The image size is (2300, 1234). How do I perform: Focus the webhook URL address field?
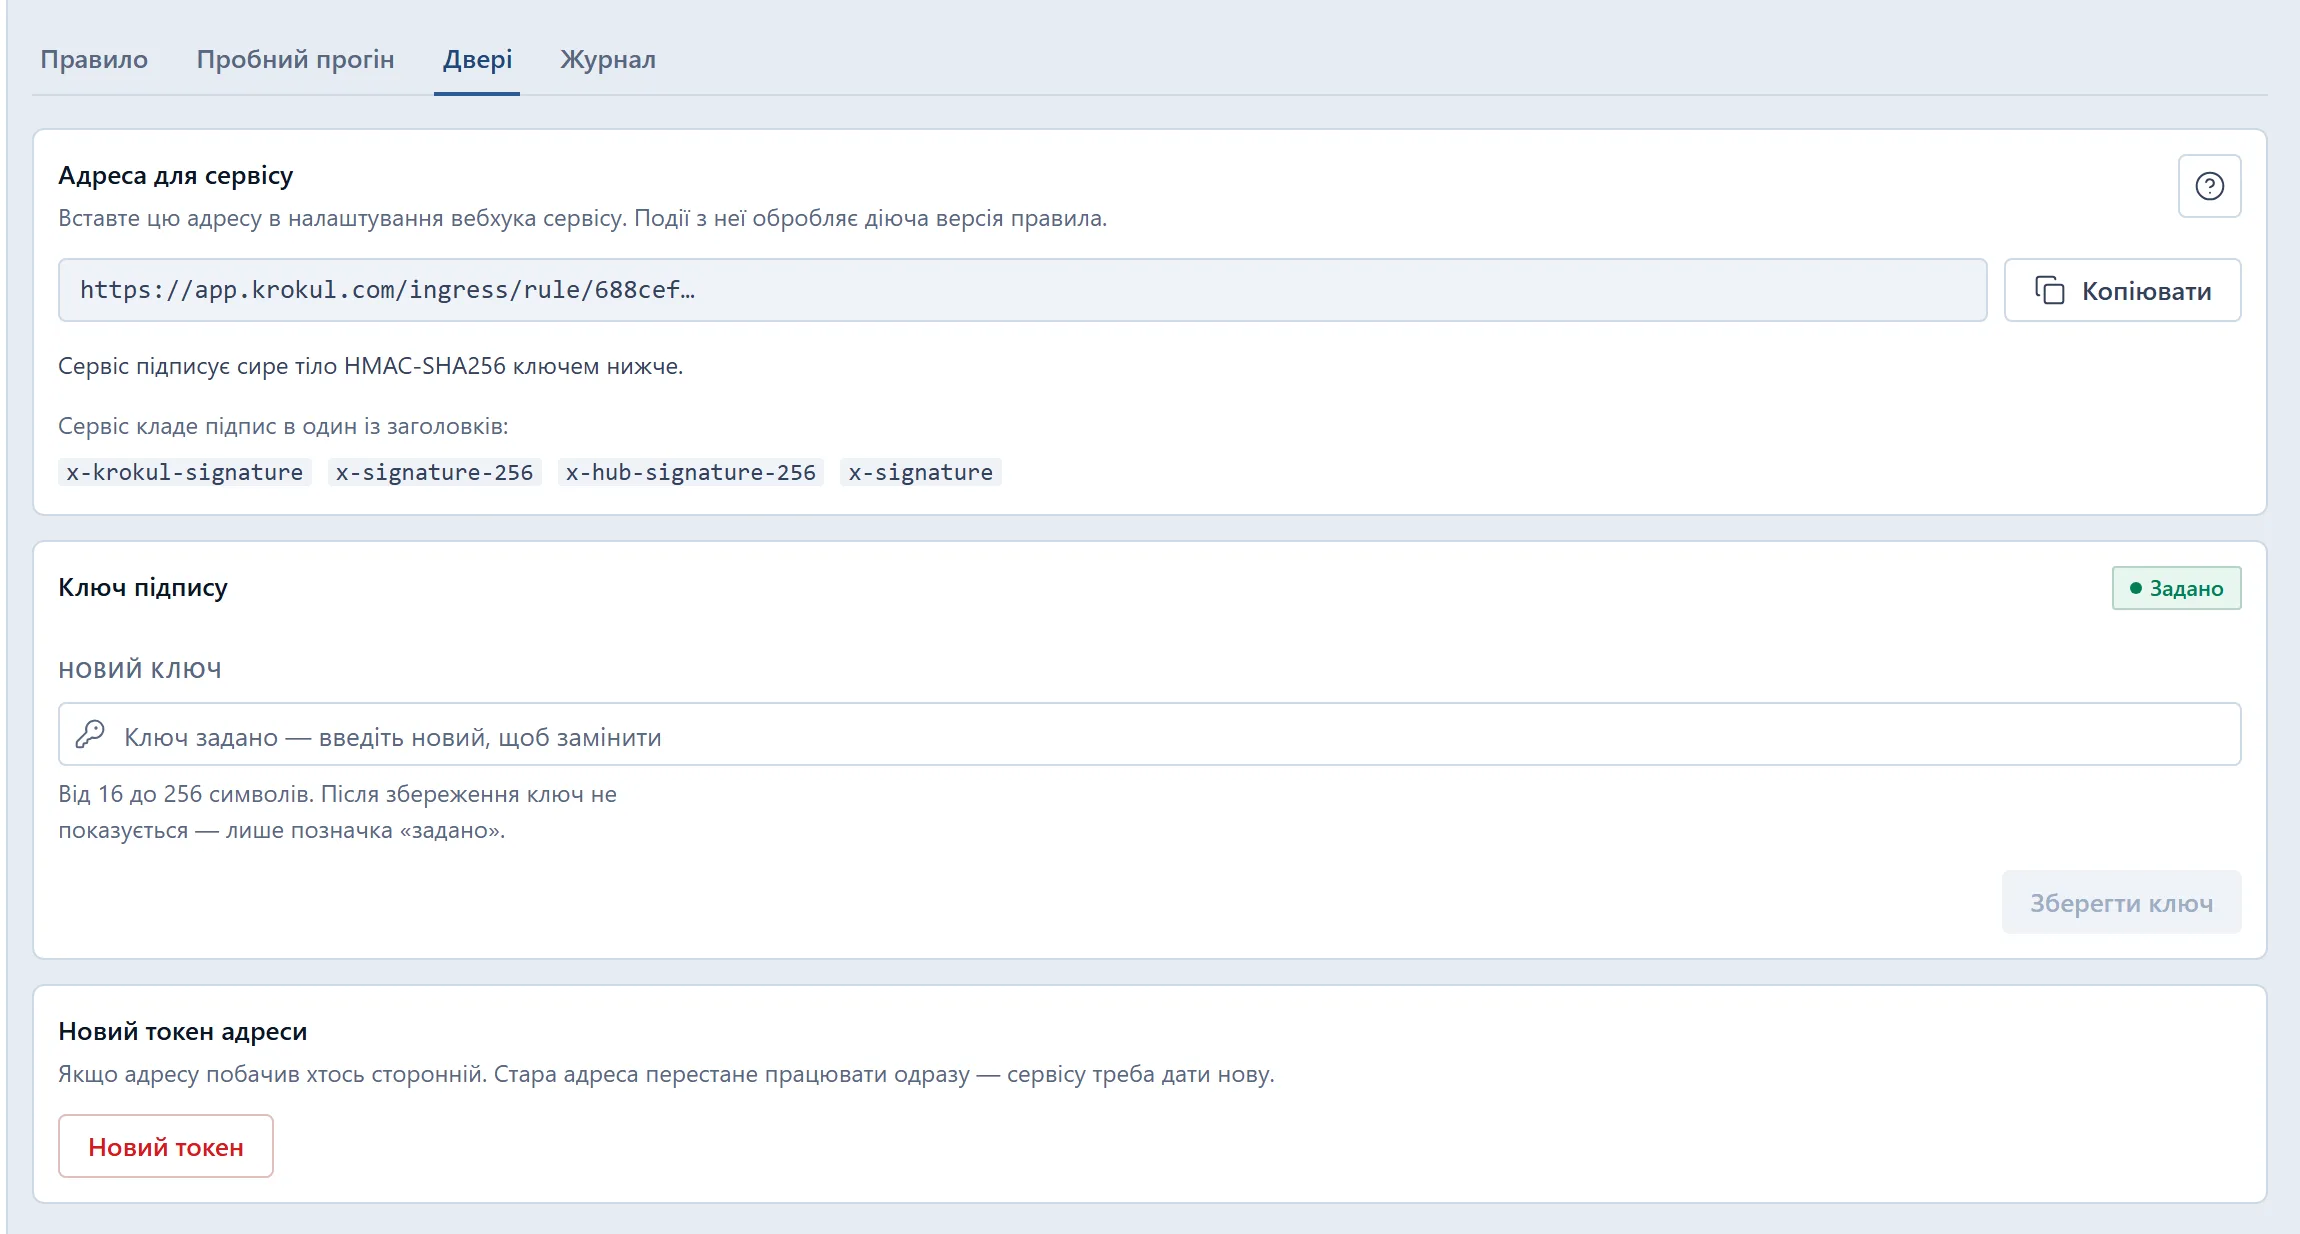pyautogui.click(x=1022, y=290)
